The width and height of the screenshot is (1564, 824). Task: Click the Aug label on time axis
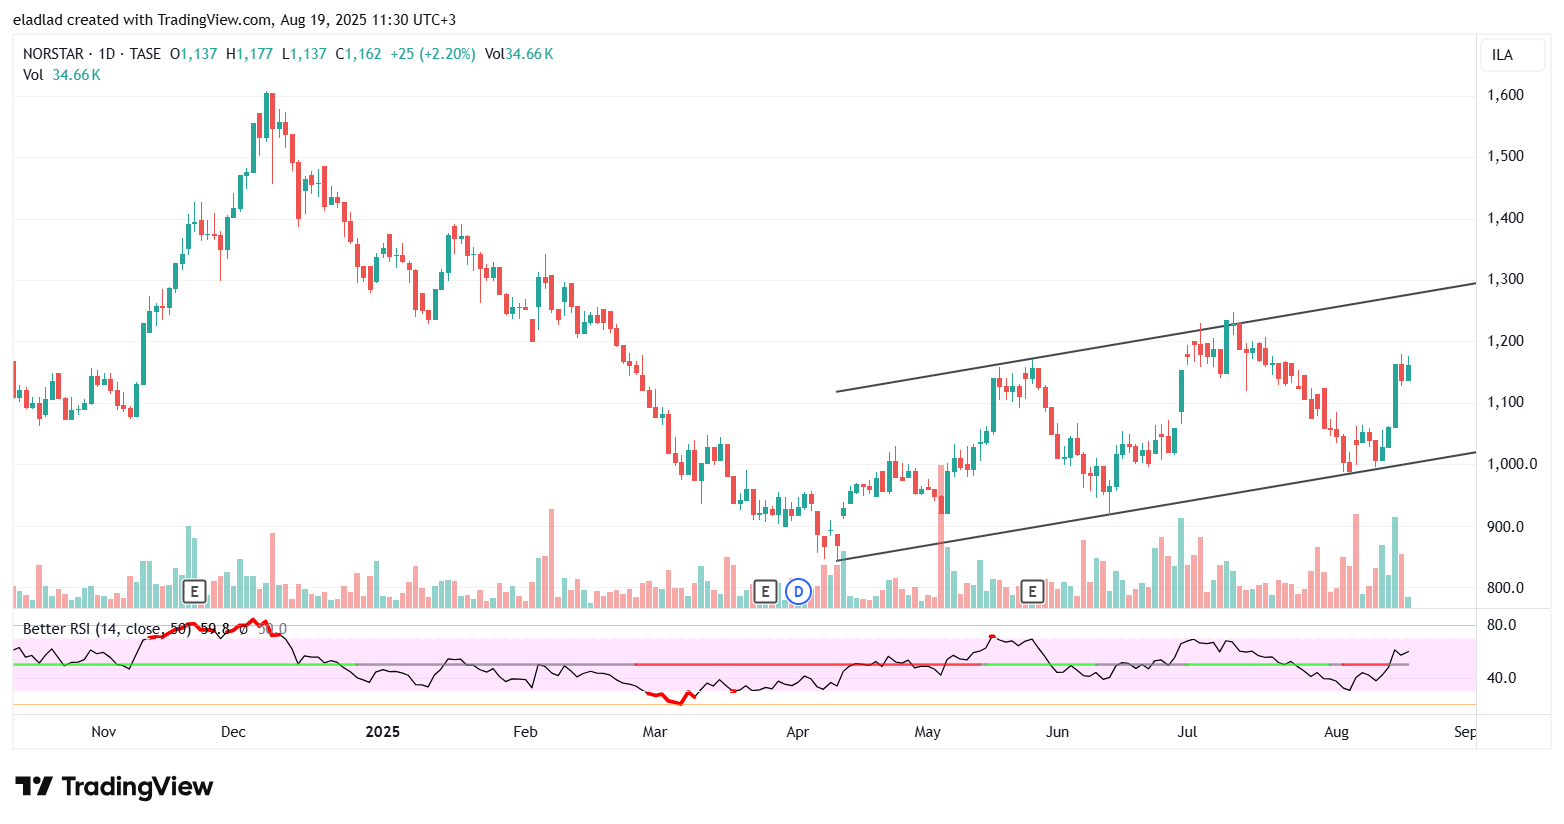[x=1336, y=732]
